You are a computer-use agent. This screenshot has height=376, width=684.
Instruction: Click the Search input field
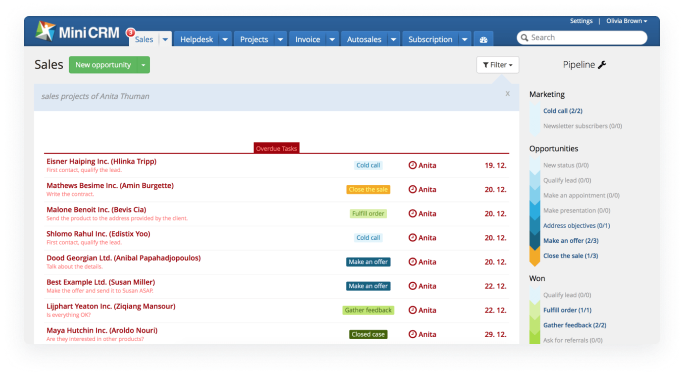582,38
